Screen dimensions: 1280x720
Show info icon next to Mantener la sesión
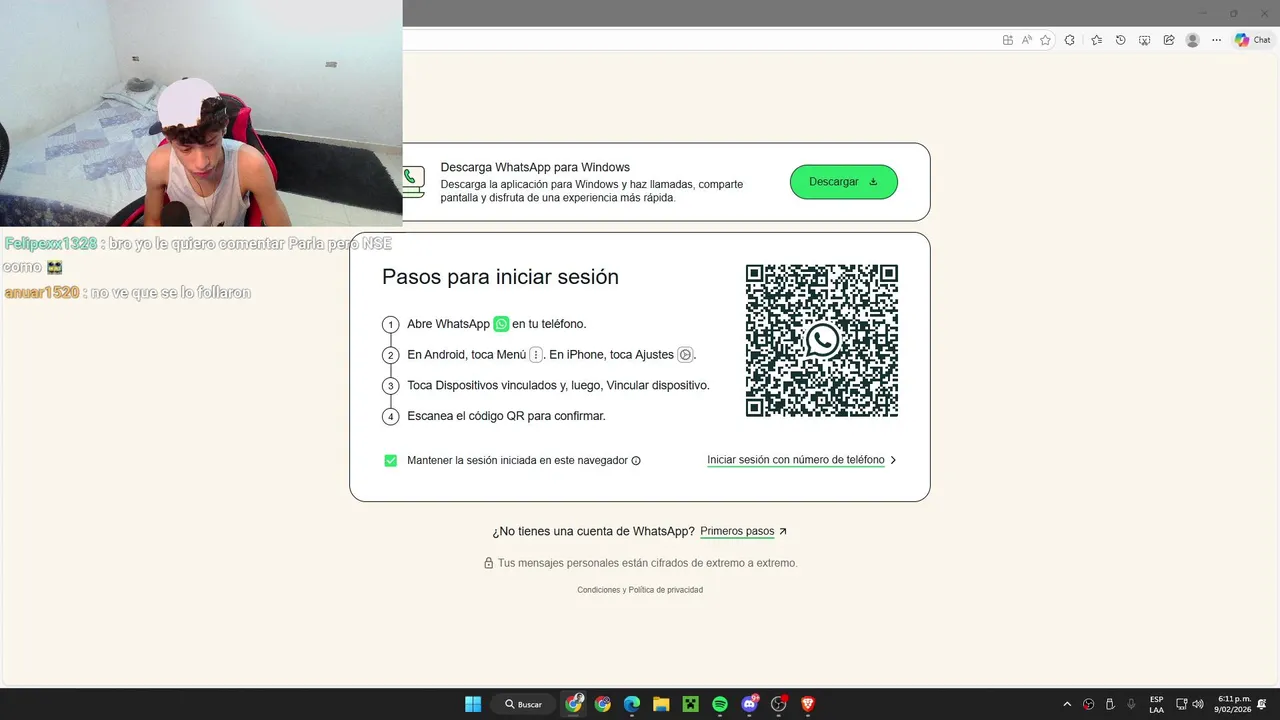[636, 461]
